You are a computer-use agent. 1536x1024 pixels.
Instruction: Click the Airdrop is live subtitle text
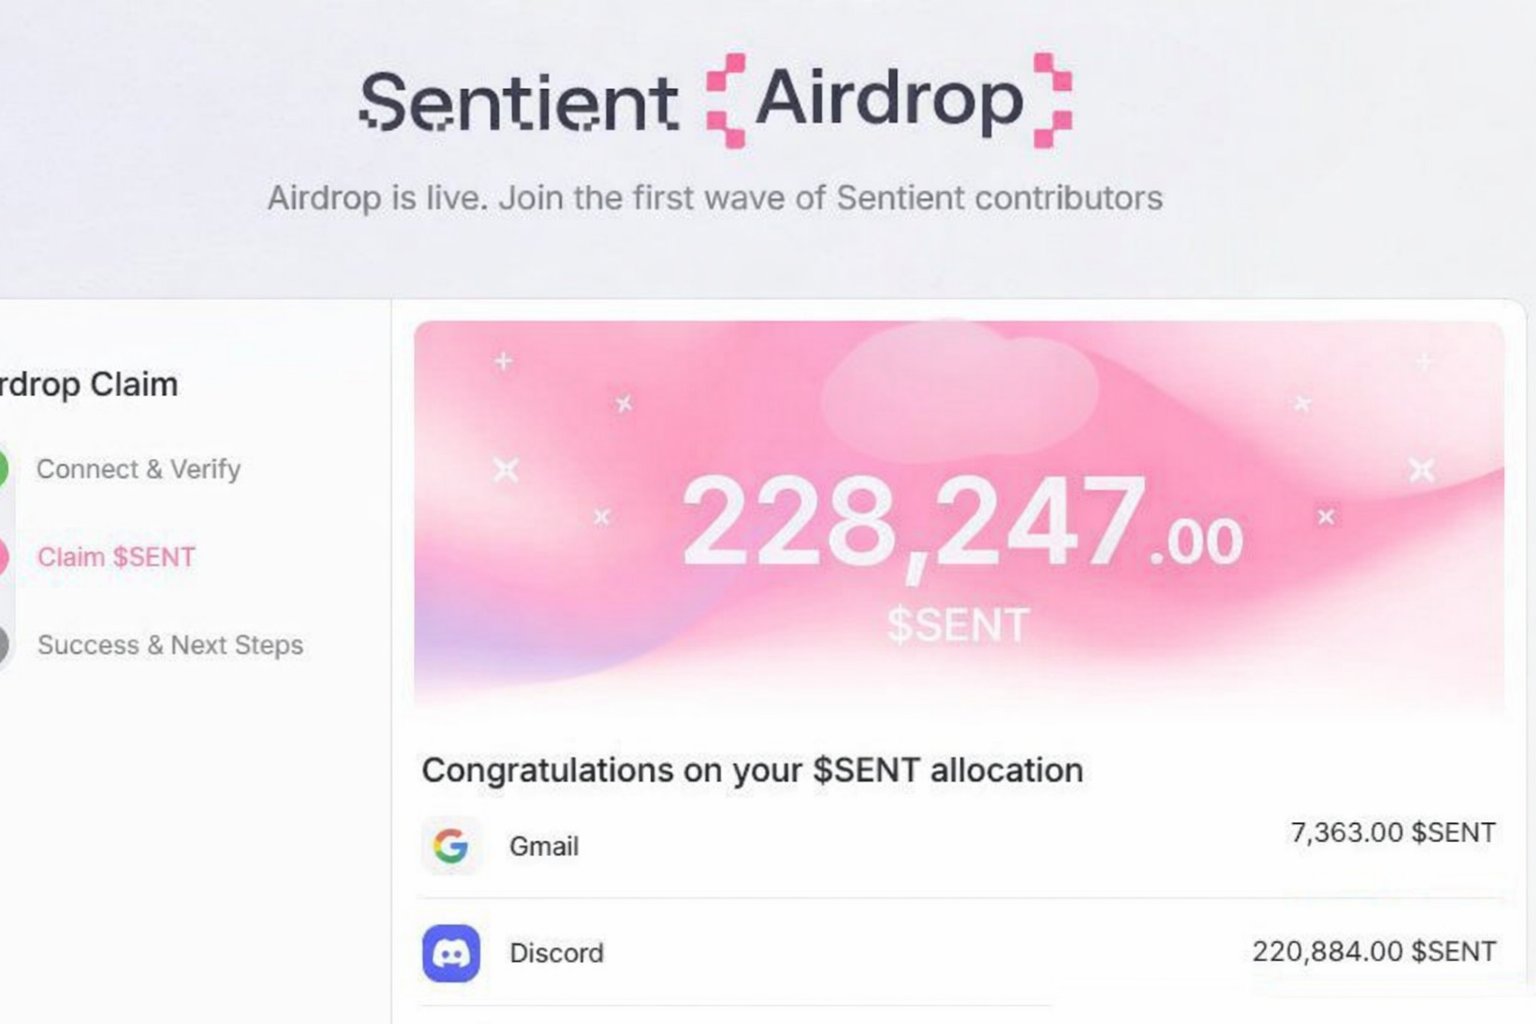tap(714, 198)
